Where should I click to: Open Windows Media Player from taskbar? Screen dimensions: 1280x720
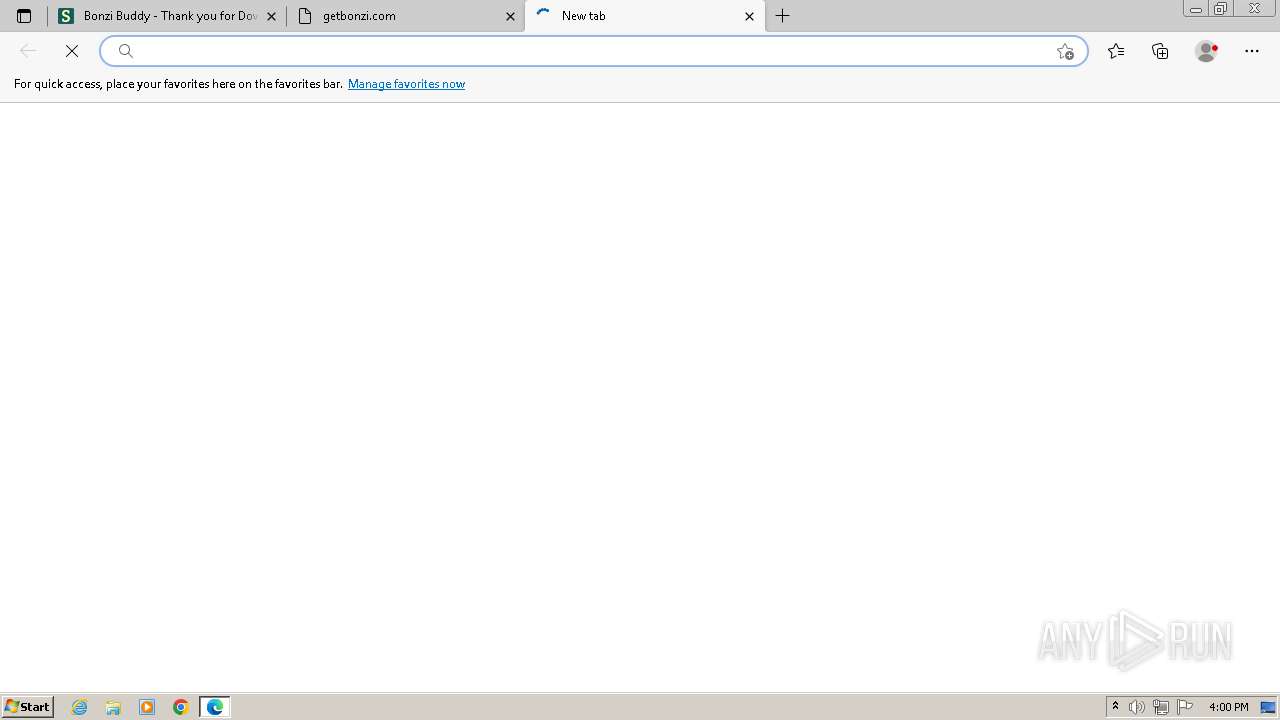pos(147,707)
